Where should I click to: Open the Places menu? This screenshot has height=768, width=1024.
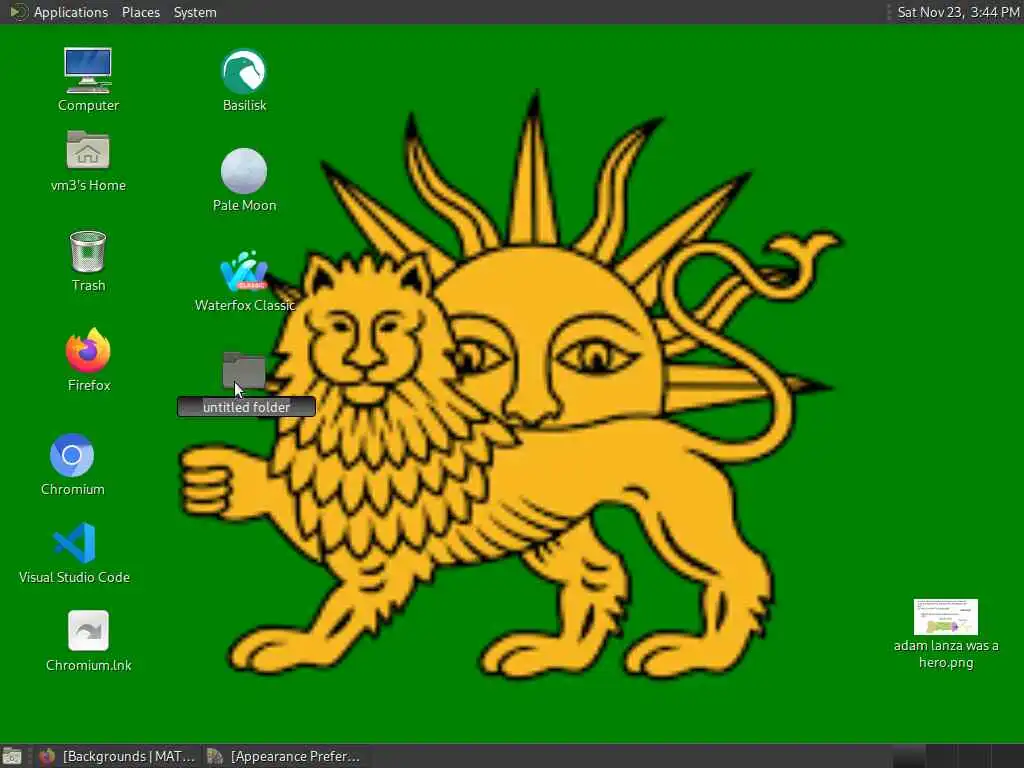click(x=141, y=12)
